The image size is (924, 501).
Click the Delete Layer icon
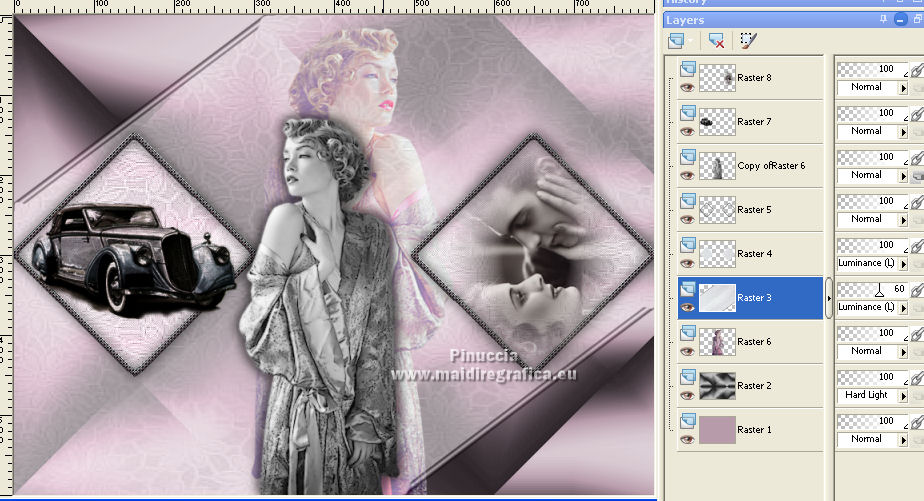tap(716, 41)
